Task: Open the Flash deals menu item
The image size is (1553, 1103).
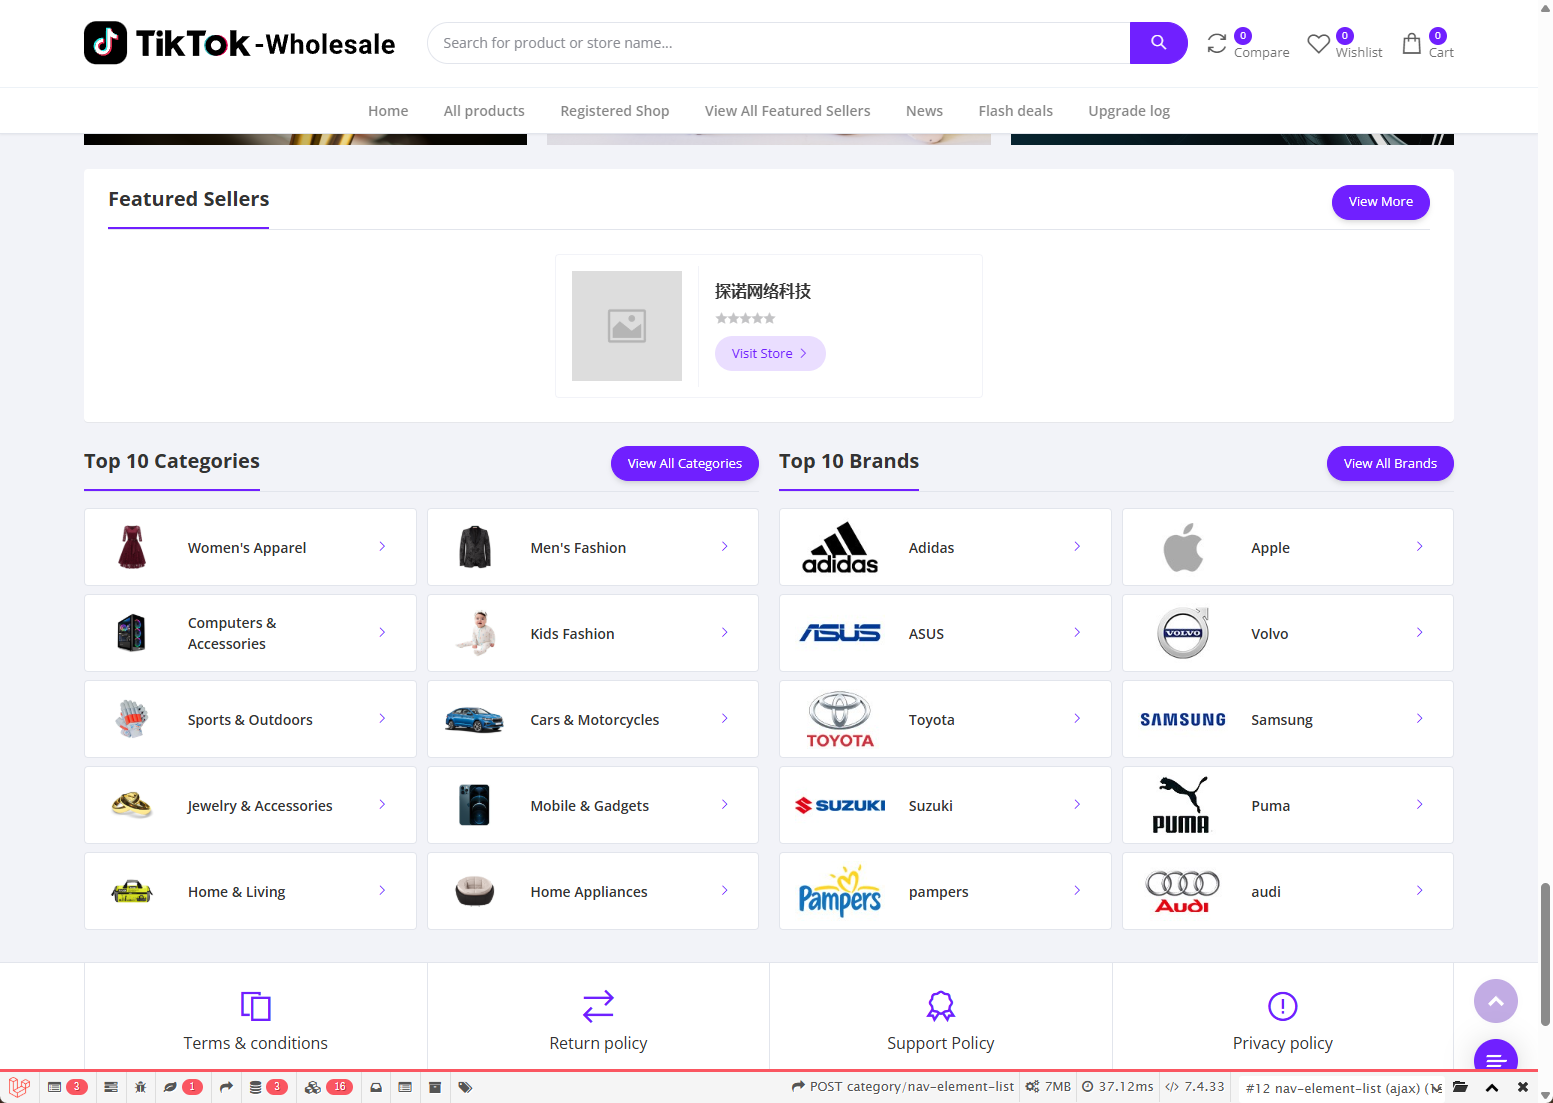Action: click(x=1016, y=111)
